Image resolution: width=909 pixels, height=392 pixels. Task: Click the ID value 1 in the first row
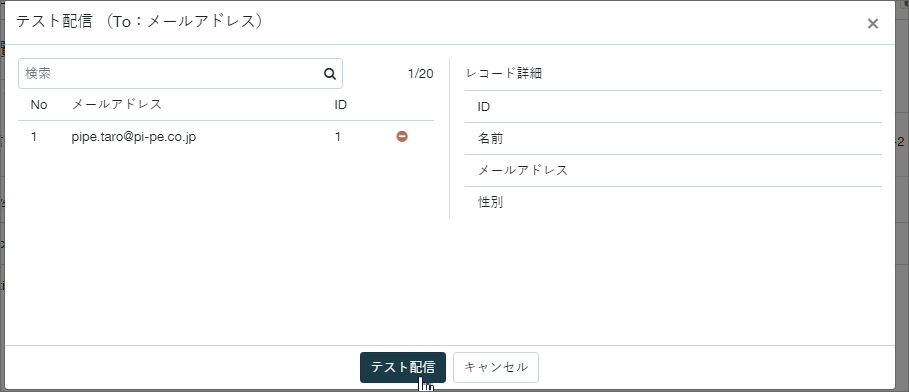(x=338, y=137)
